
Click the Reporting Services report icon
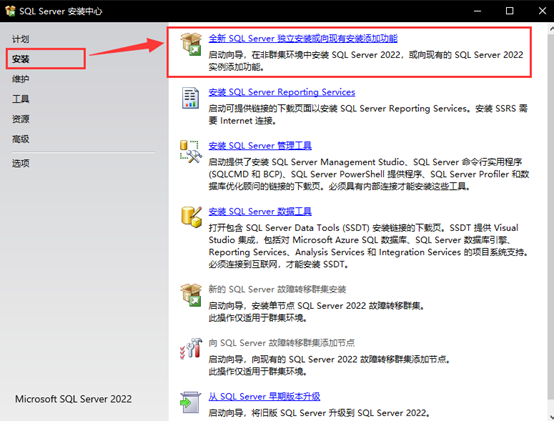(x=190, y=98)
